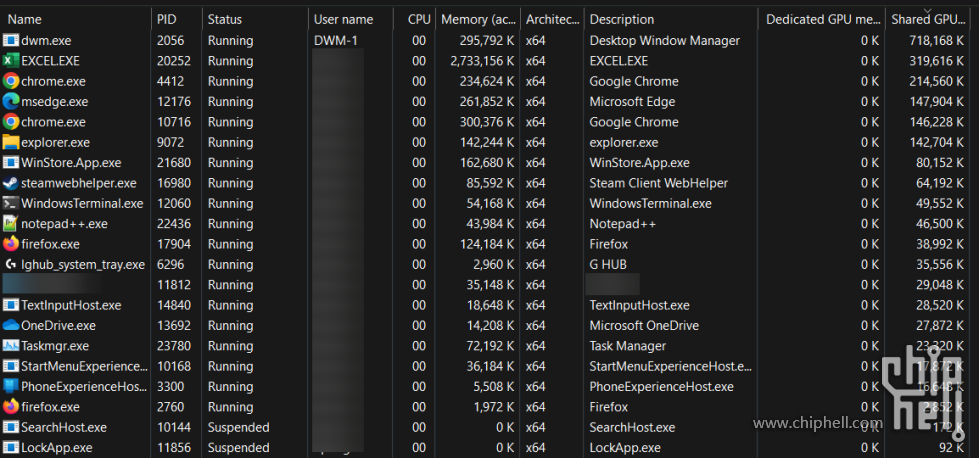The height and width of the screenshot is (458, 979).
Task: Click the Chrome icon for PID 4412
Action: click(11, 81)
